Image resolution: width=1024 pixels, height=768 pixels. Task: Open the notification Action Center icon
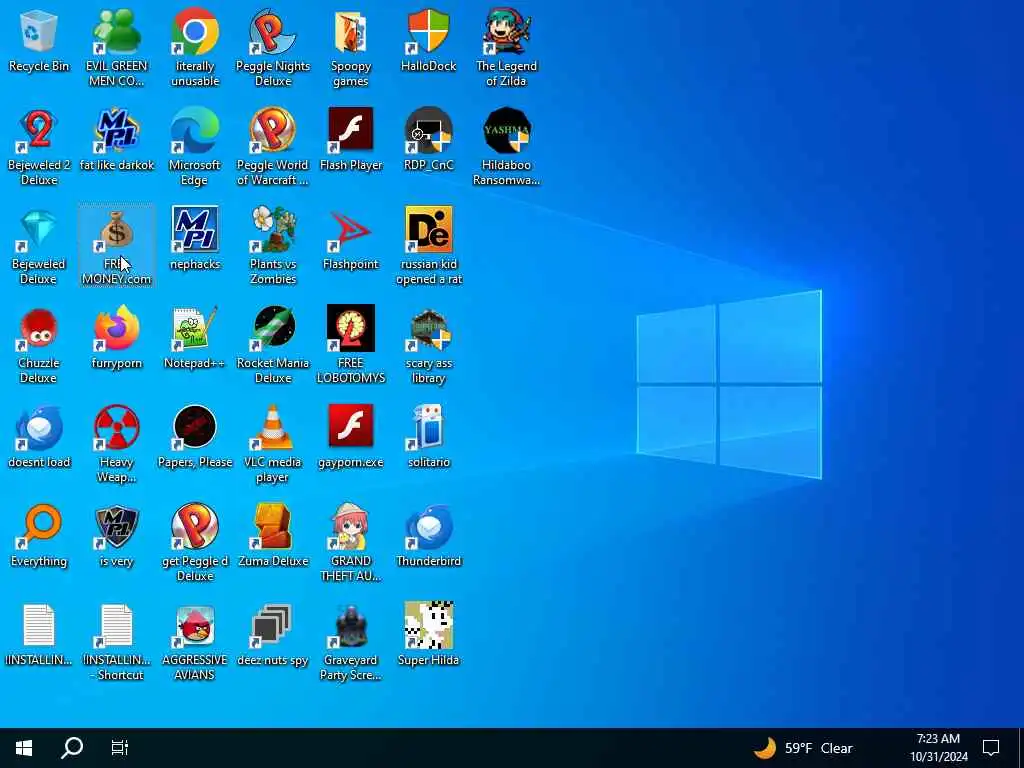click(x=991, y=748)
